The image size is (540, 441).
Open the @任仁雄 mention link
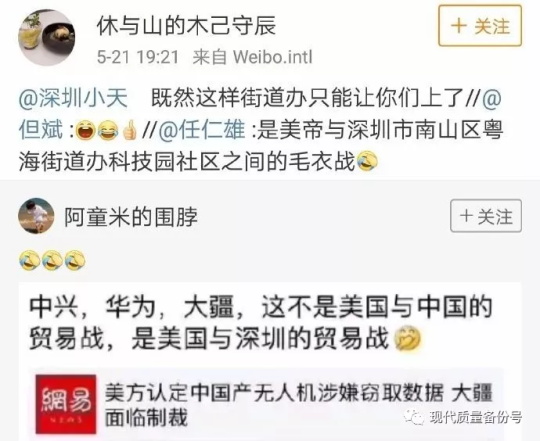tap(202, 129)
